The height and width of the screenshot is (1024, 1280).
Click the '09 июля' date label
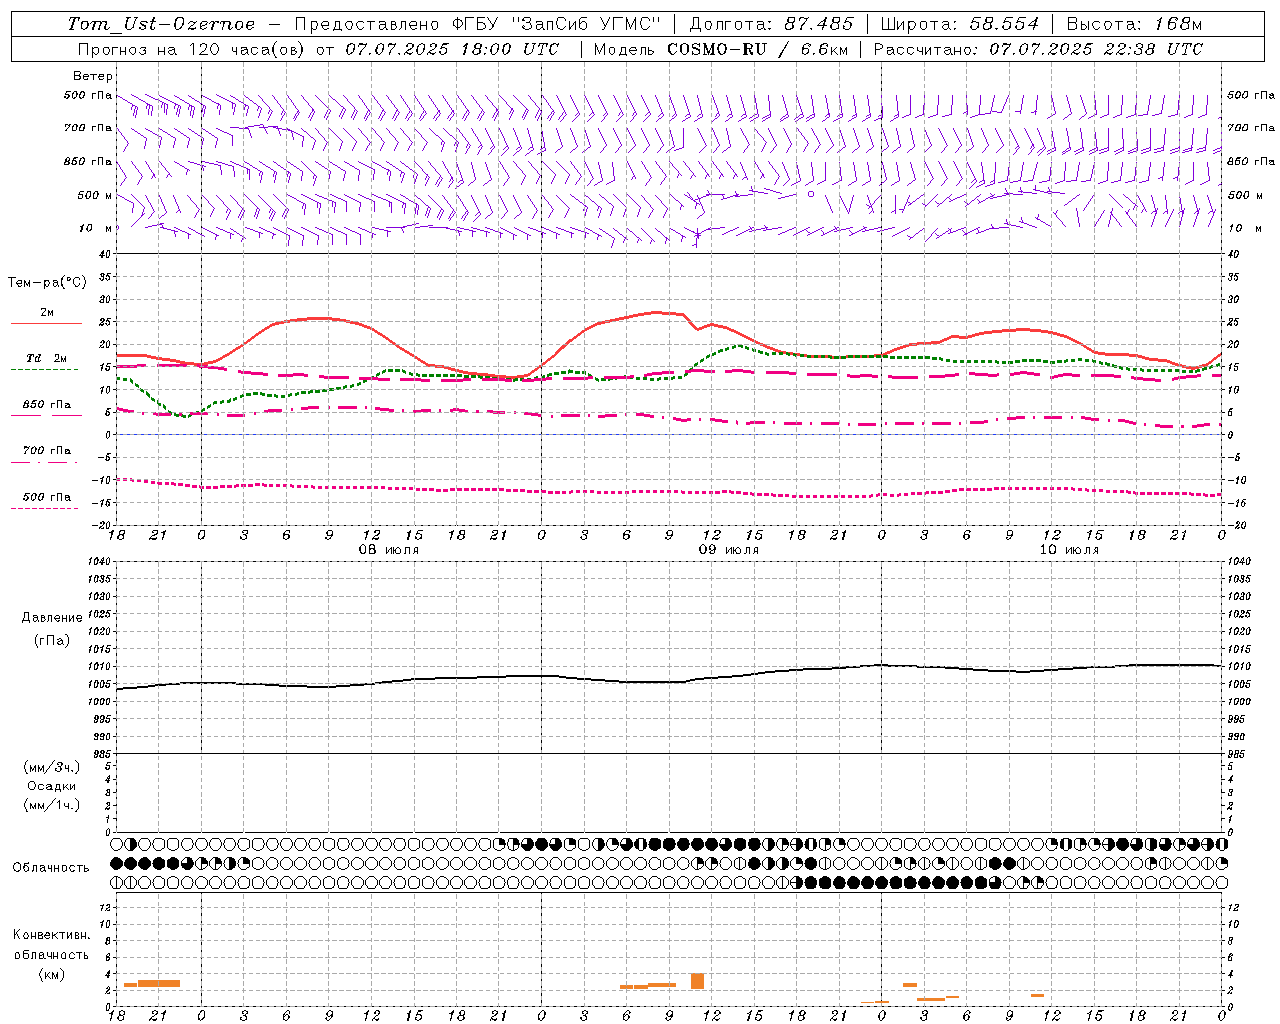728,550
